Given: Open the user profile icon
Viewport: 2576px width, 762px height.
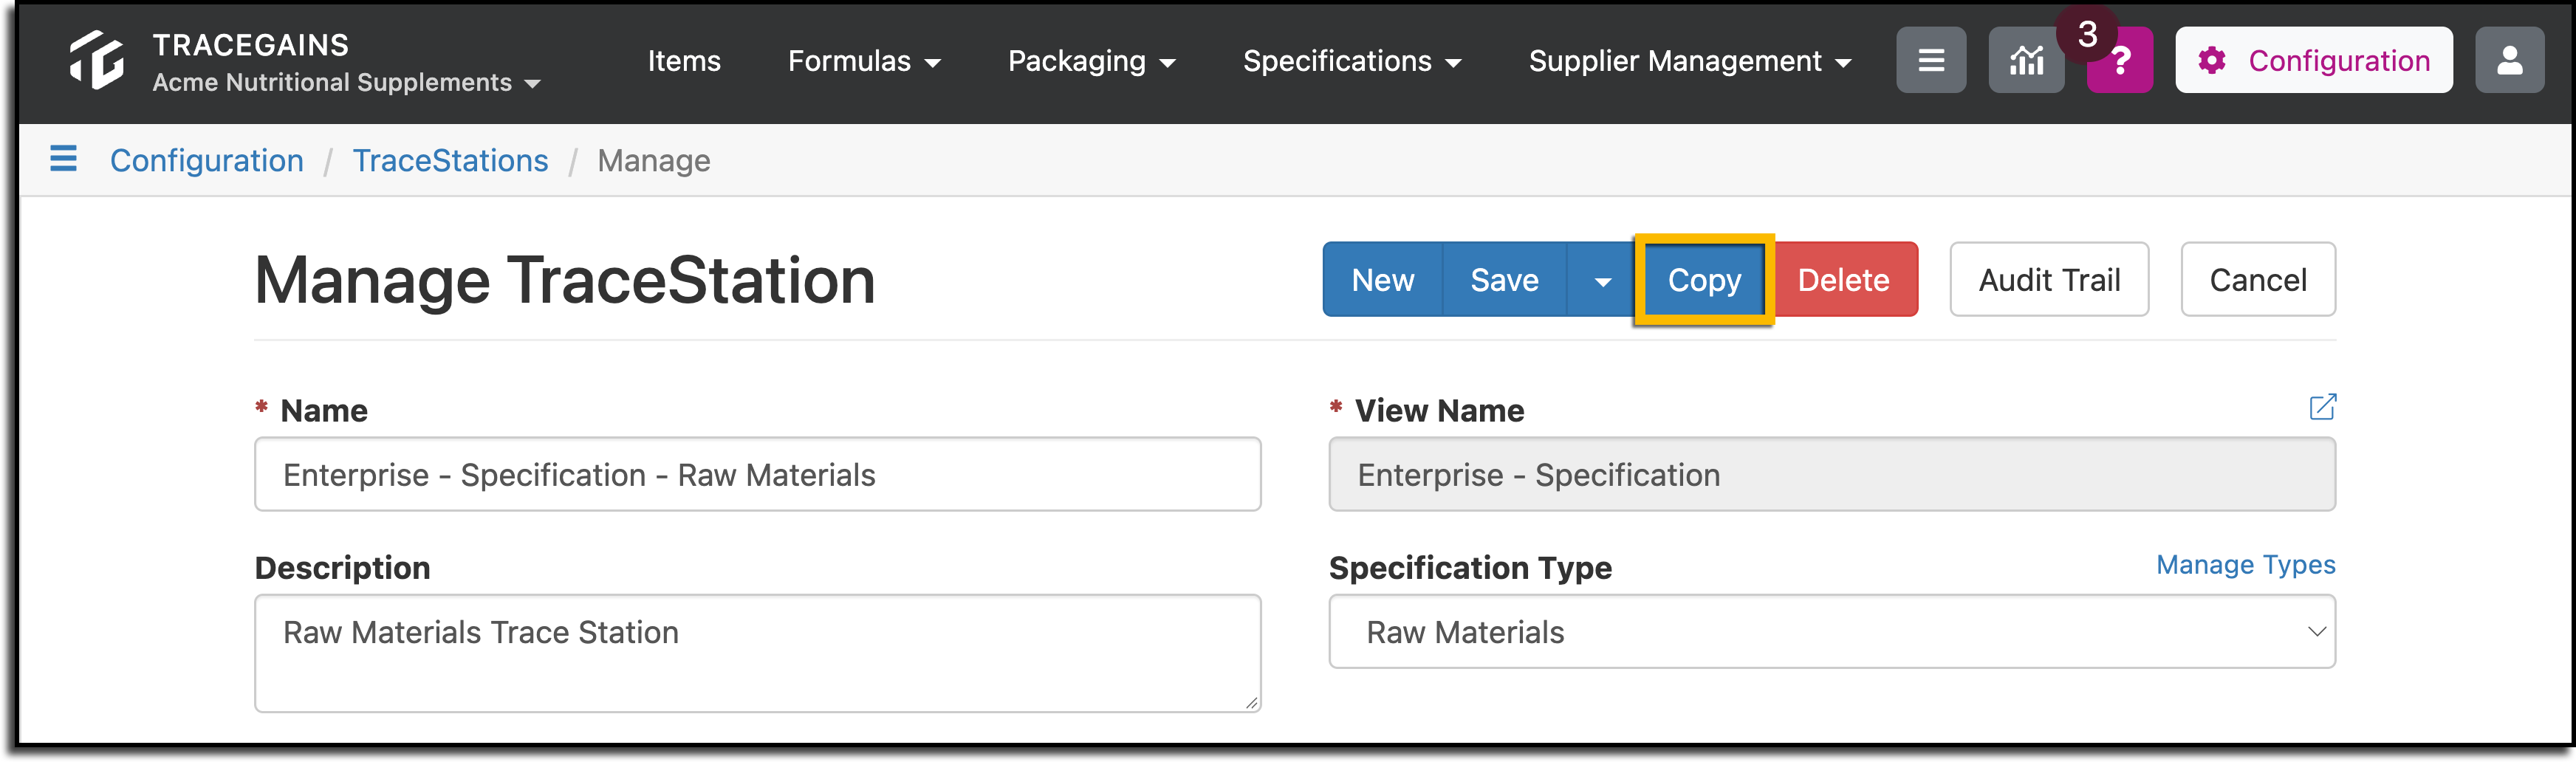Looking at the screenshot, I should click(x=2509, y=60).
